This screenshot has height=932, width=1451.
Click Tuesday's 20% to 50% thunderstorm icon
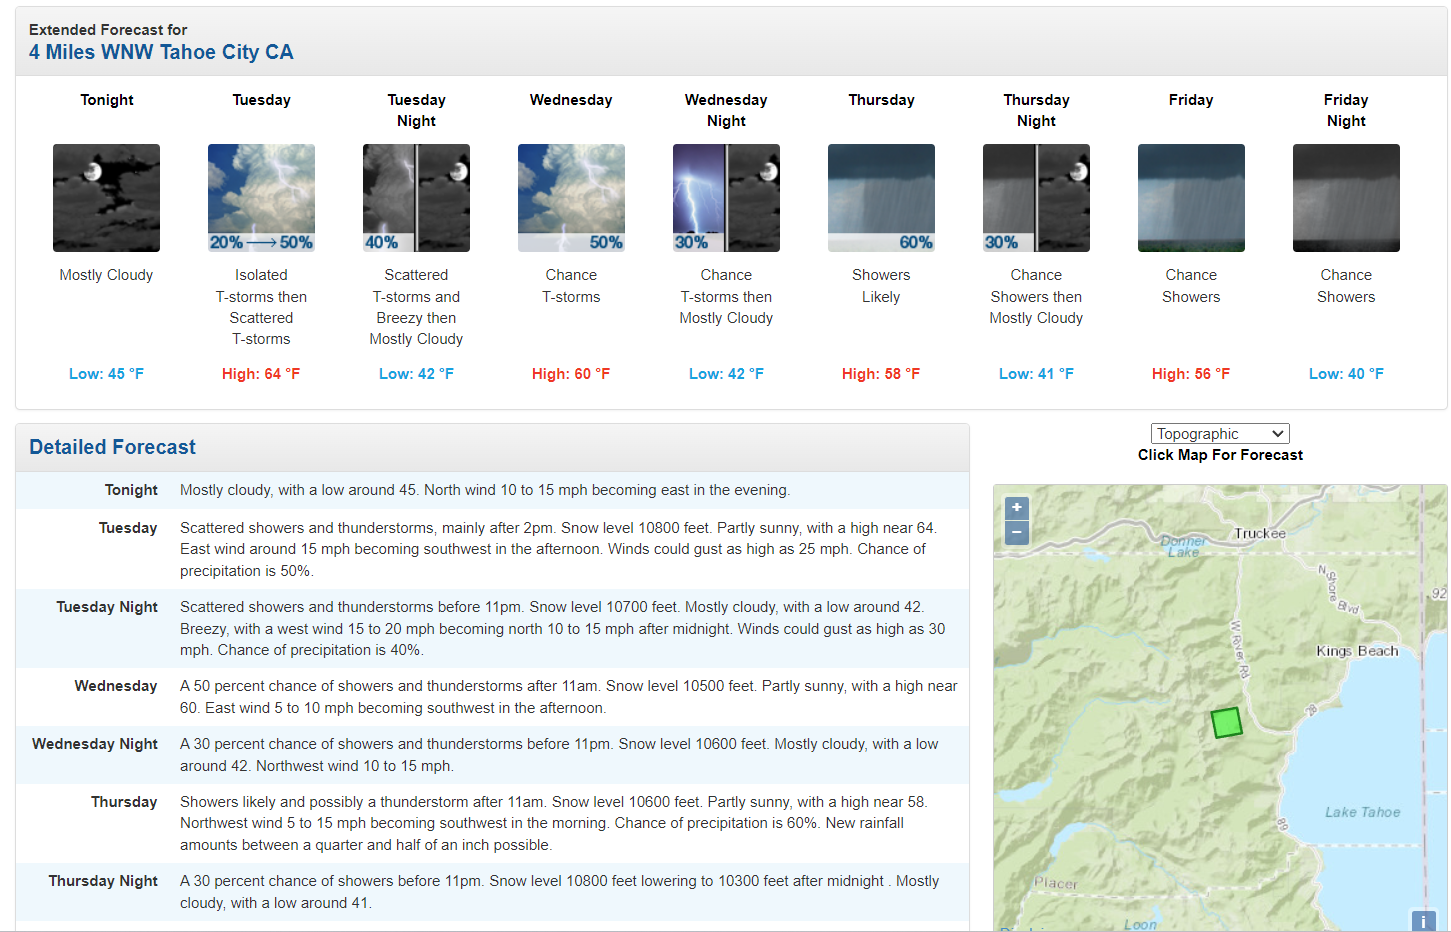click(x=261, y=198)
